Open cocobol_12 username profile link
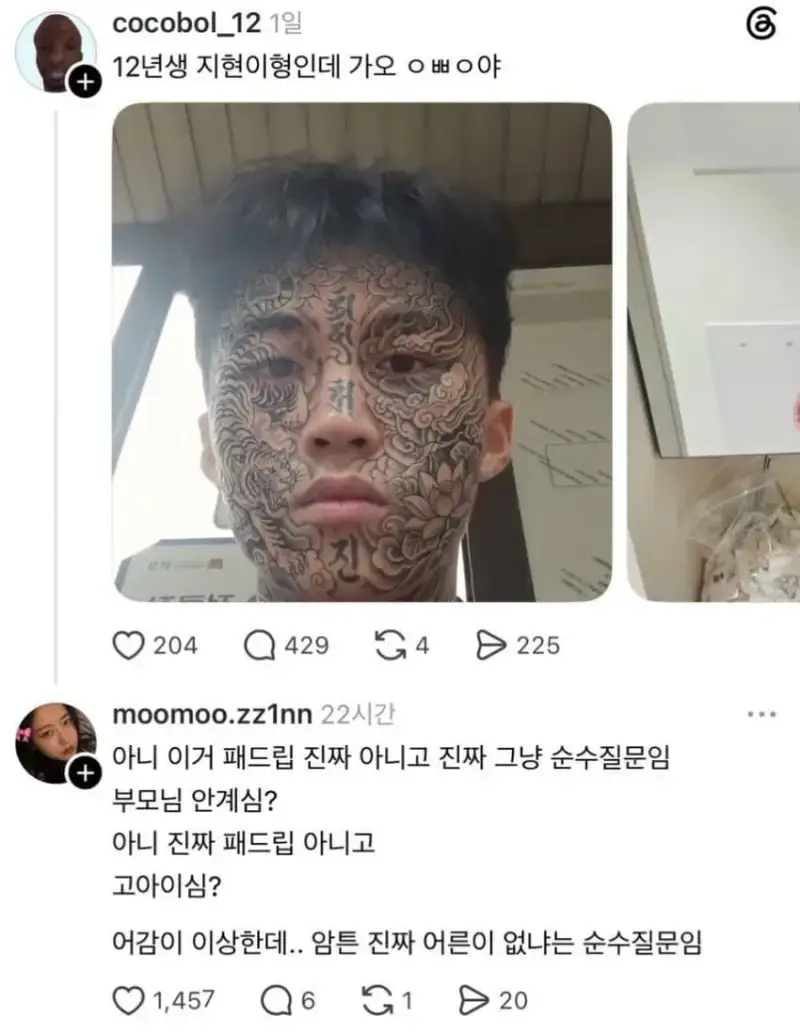 186,24
